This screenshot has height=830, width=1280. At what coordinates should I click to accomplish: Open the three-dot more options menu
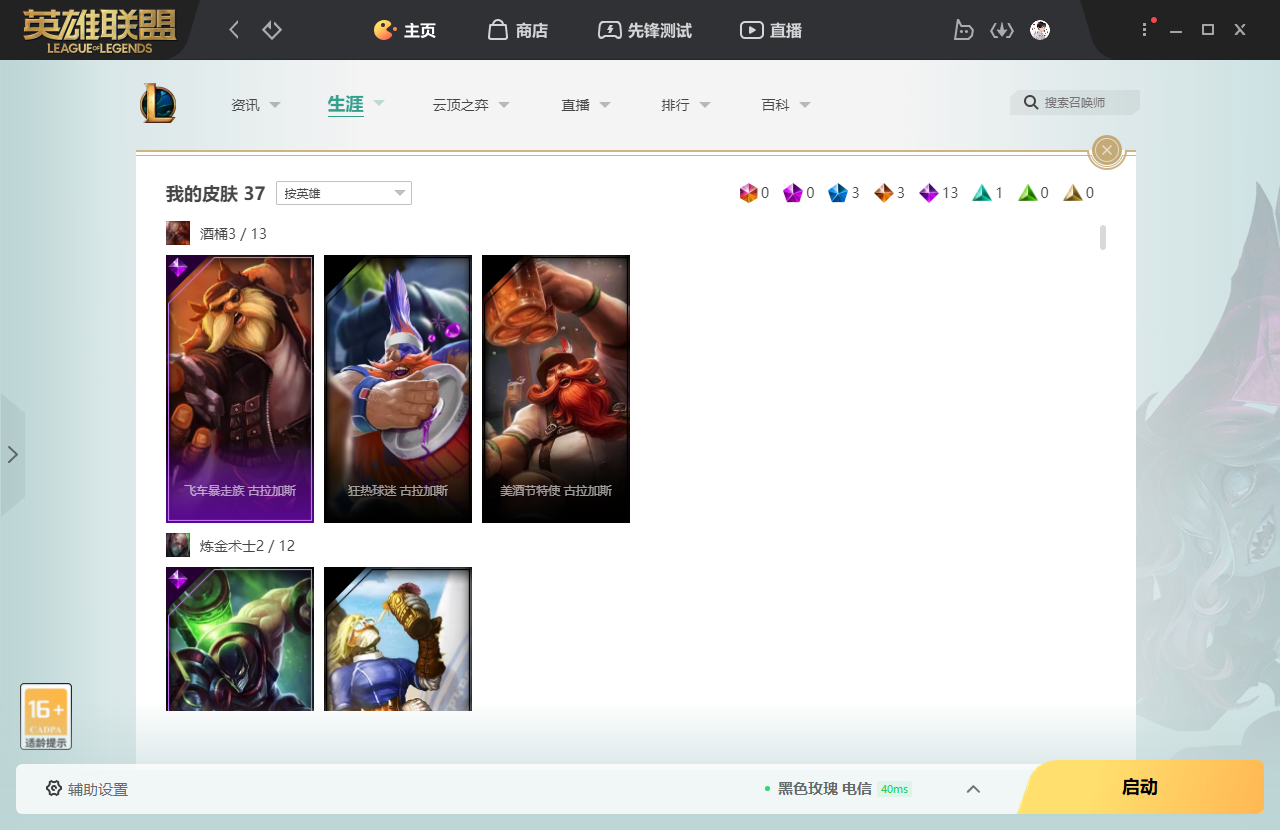[1145, 30]
